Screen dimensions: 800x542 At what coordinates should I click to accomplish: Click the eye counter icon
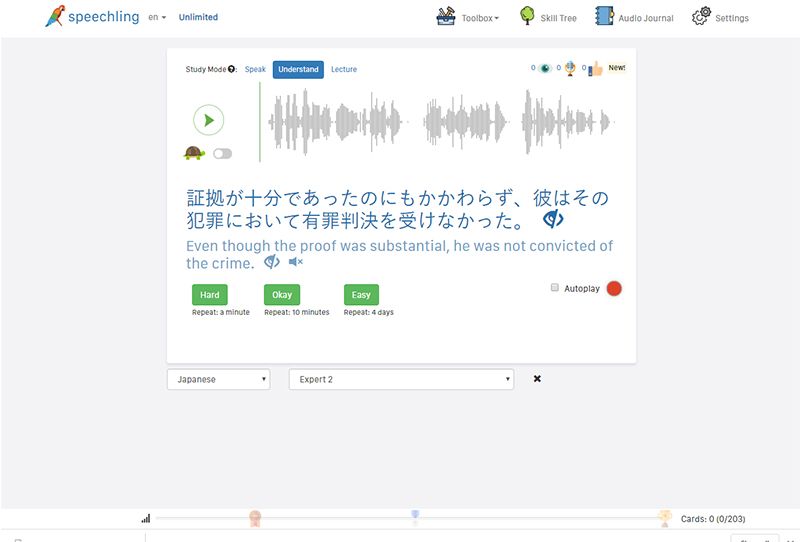pos(544,69)
